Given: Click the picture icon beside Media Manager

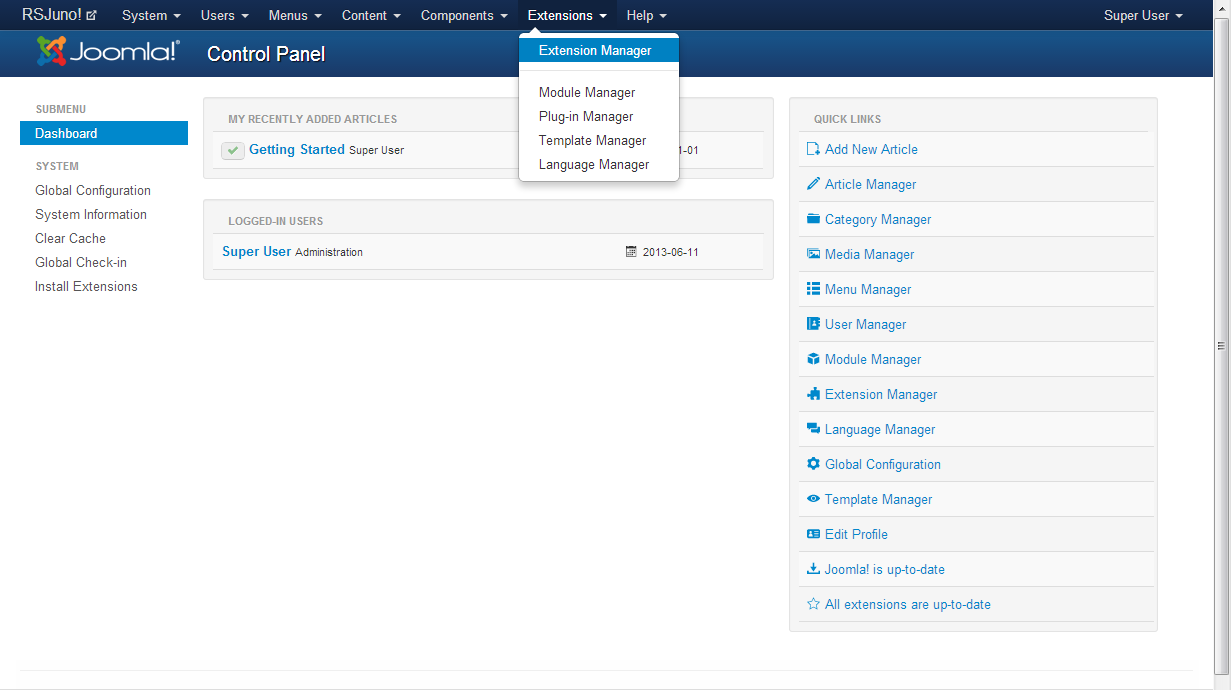Looking at the screenshot, I should tap(813, 254).
